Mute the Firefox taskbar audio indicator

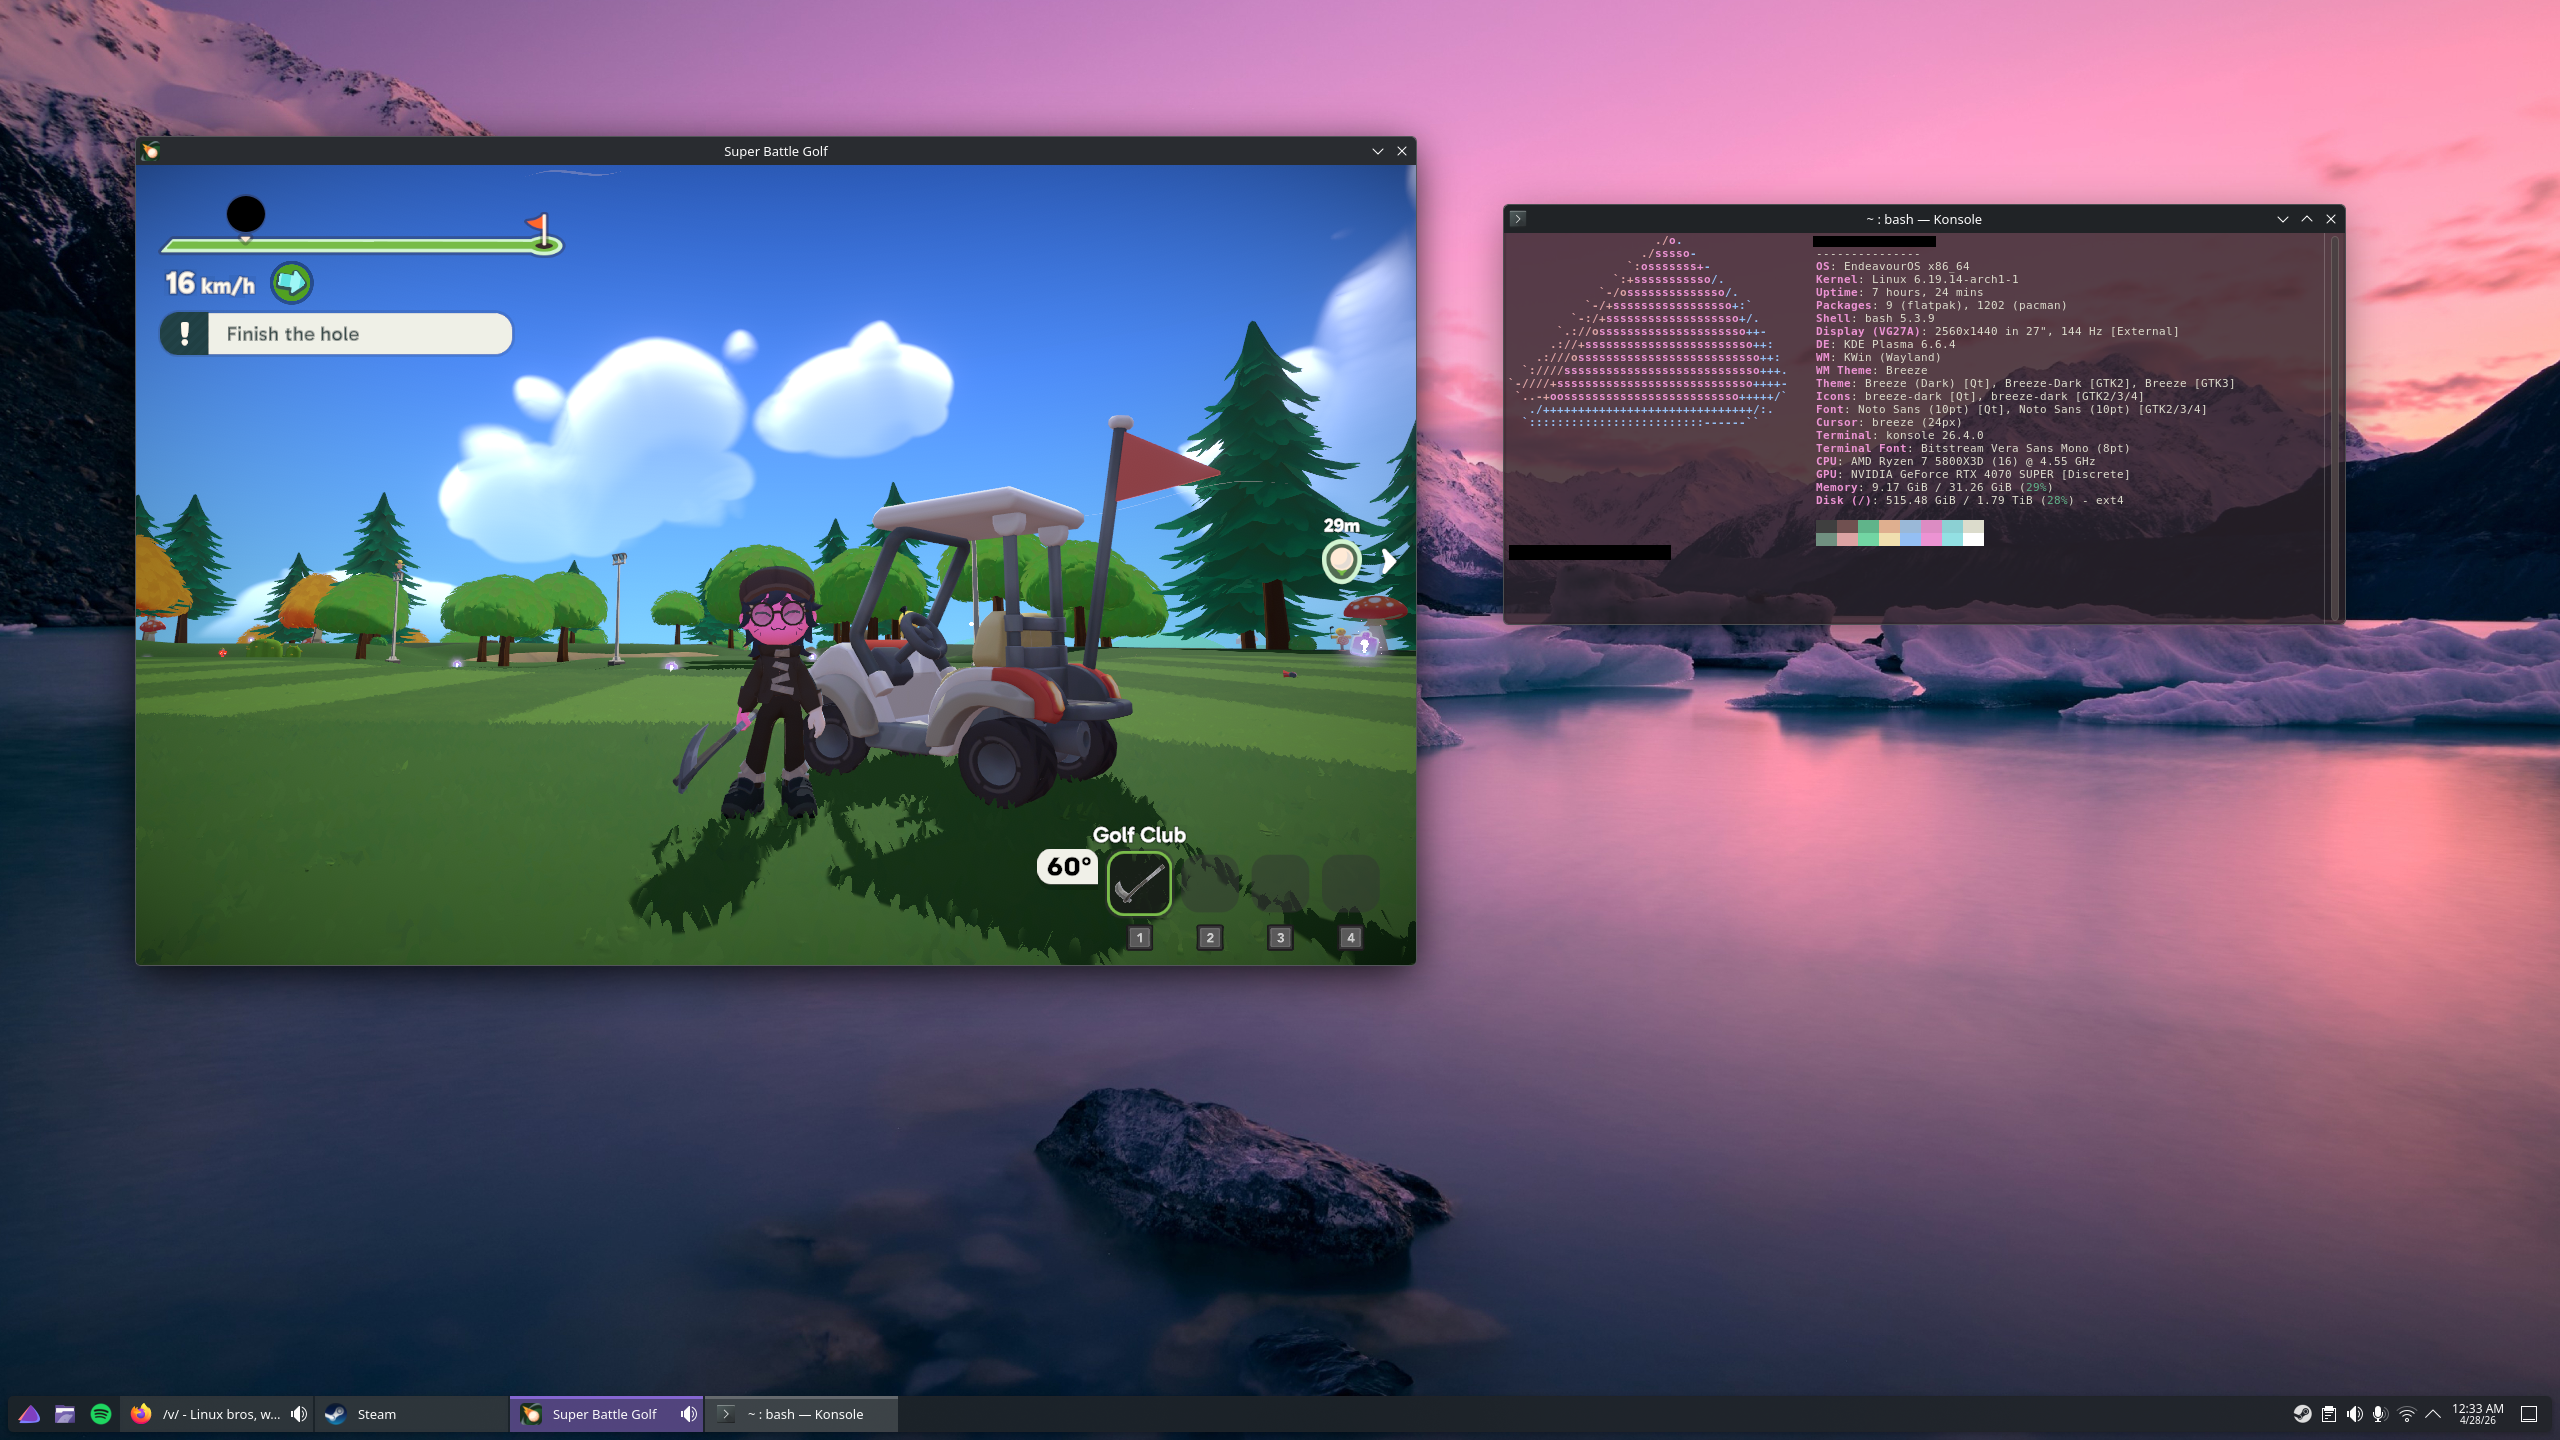pos(298,1414)
